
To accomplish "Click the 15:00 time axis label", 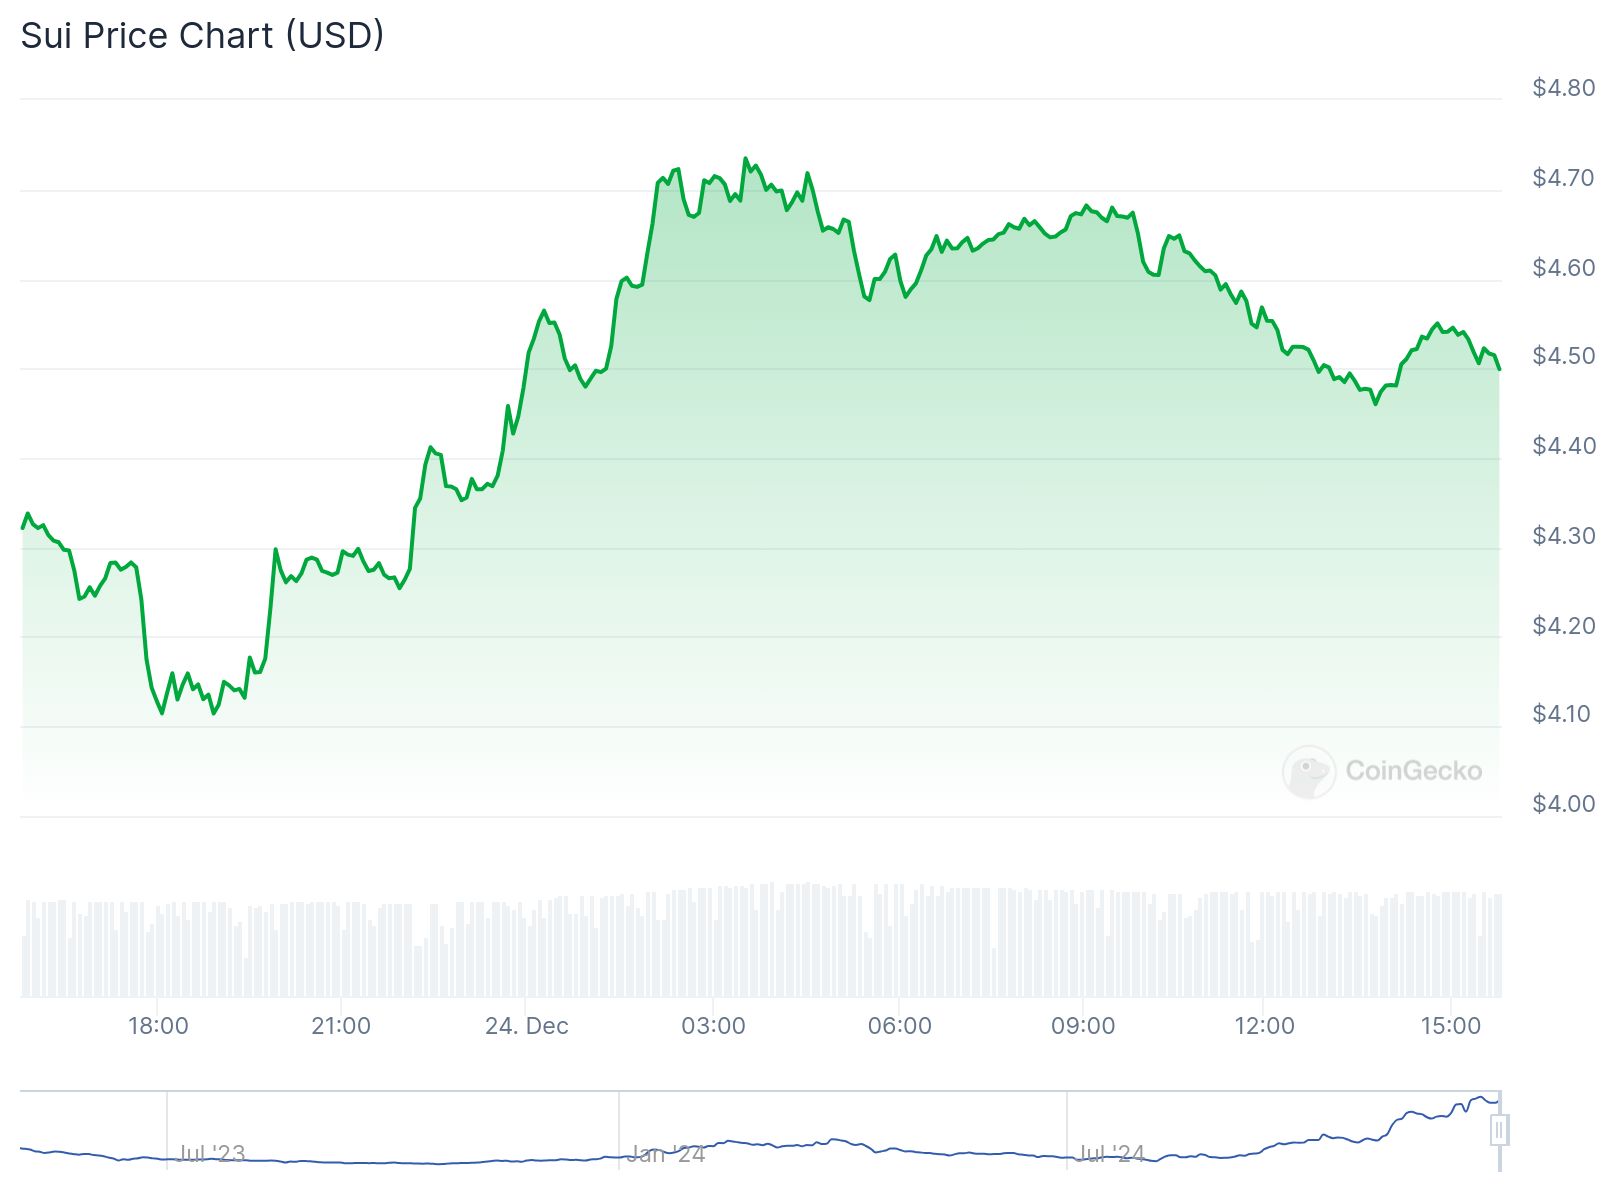I will (x=1450, y=1026).
